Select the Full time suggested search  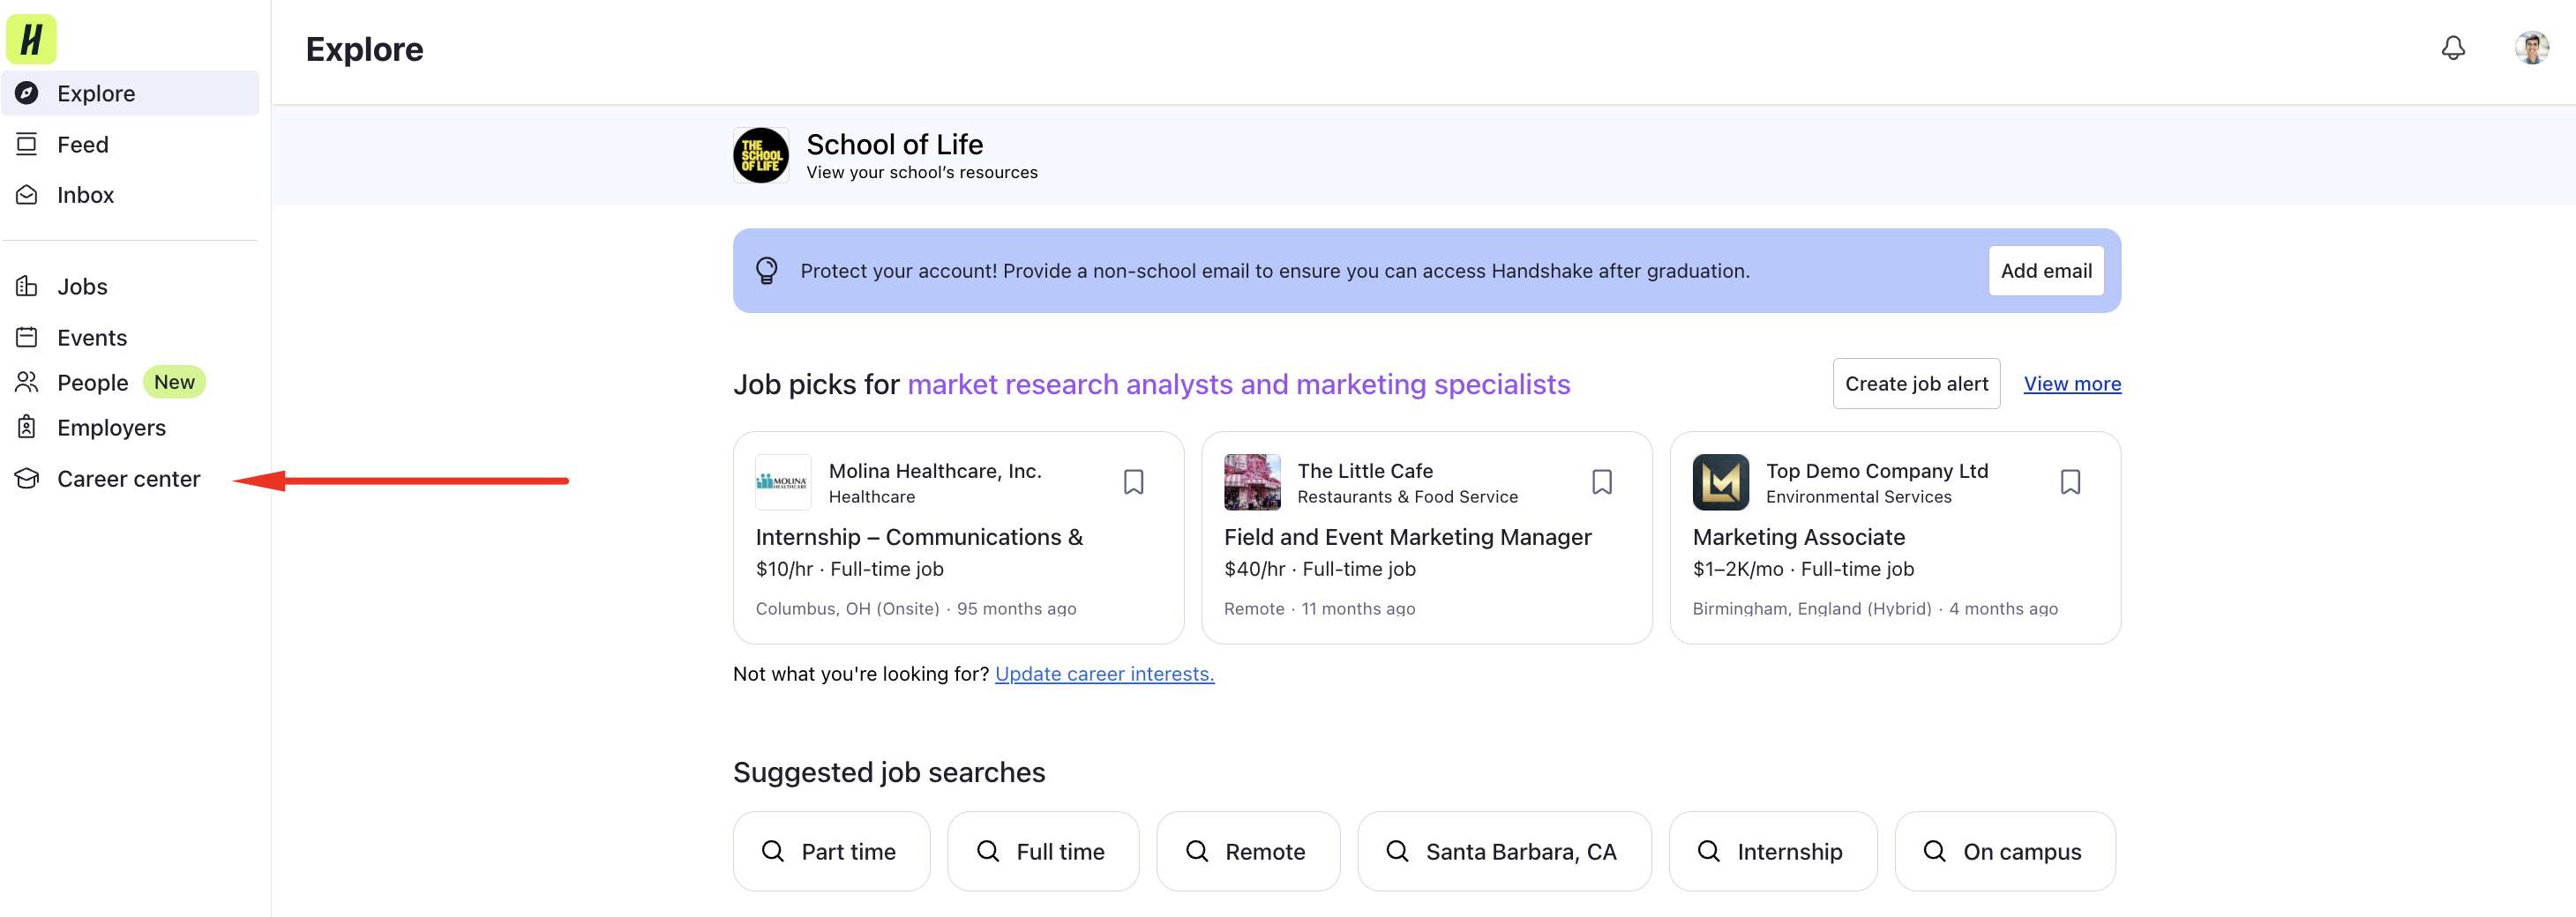point(1042,851)
